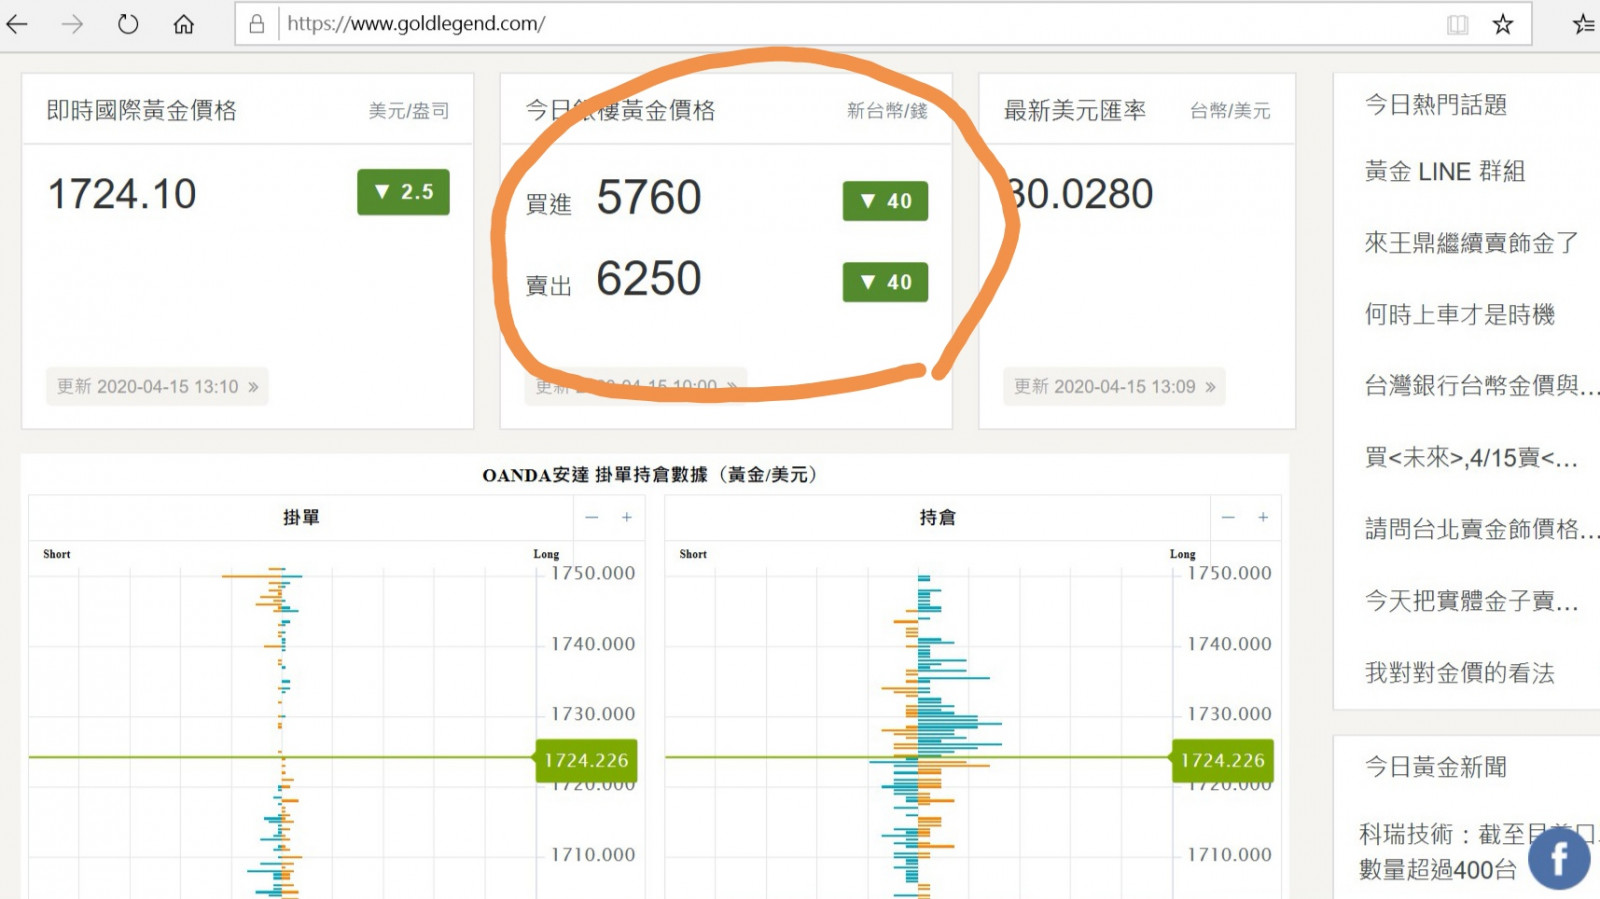Click the browser forward arrow
The width and height of the screenshot is (1600, 899).
(x=72, y=24)
